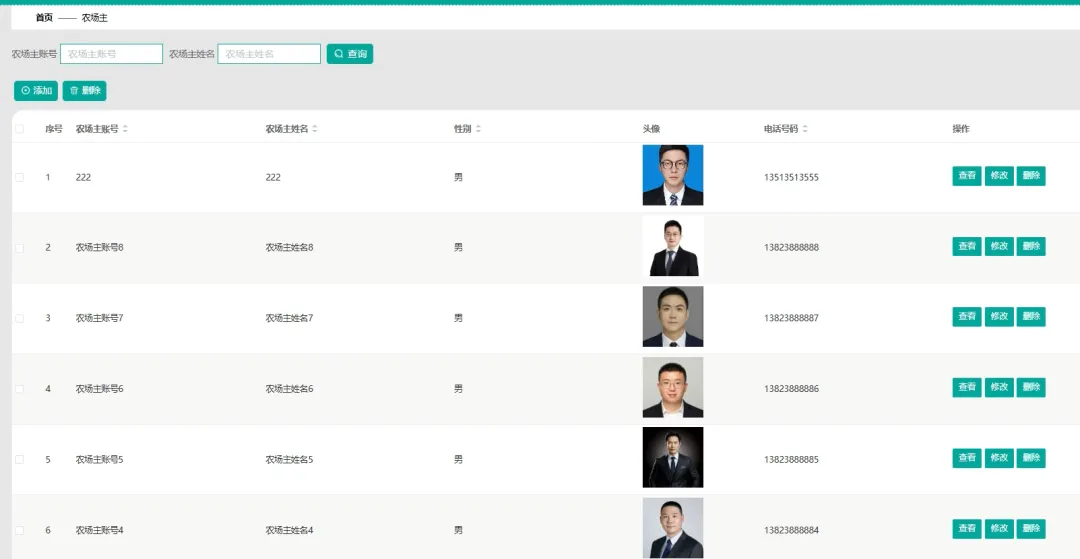Click the 操作 column header

[961, 129]
